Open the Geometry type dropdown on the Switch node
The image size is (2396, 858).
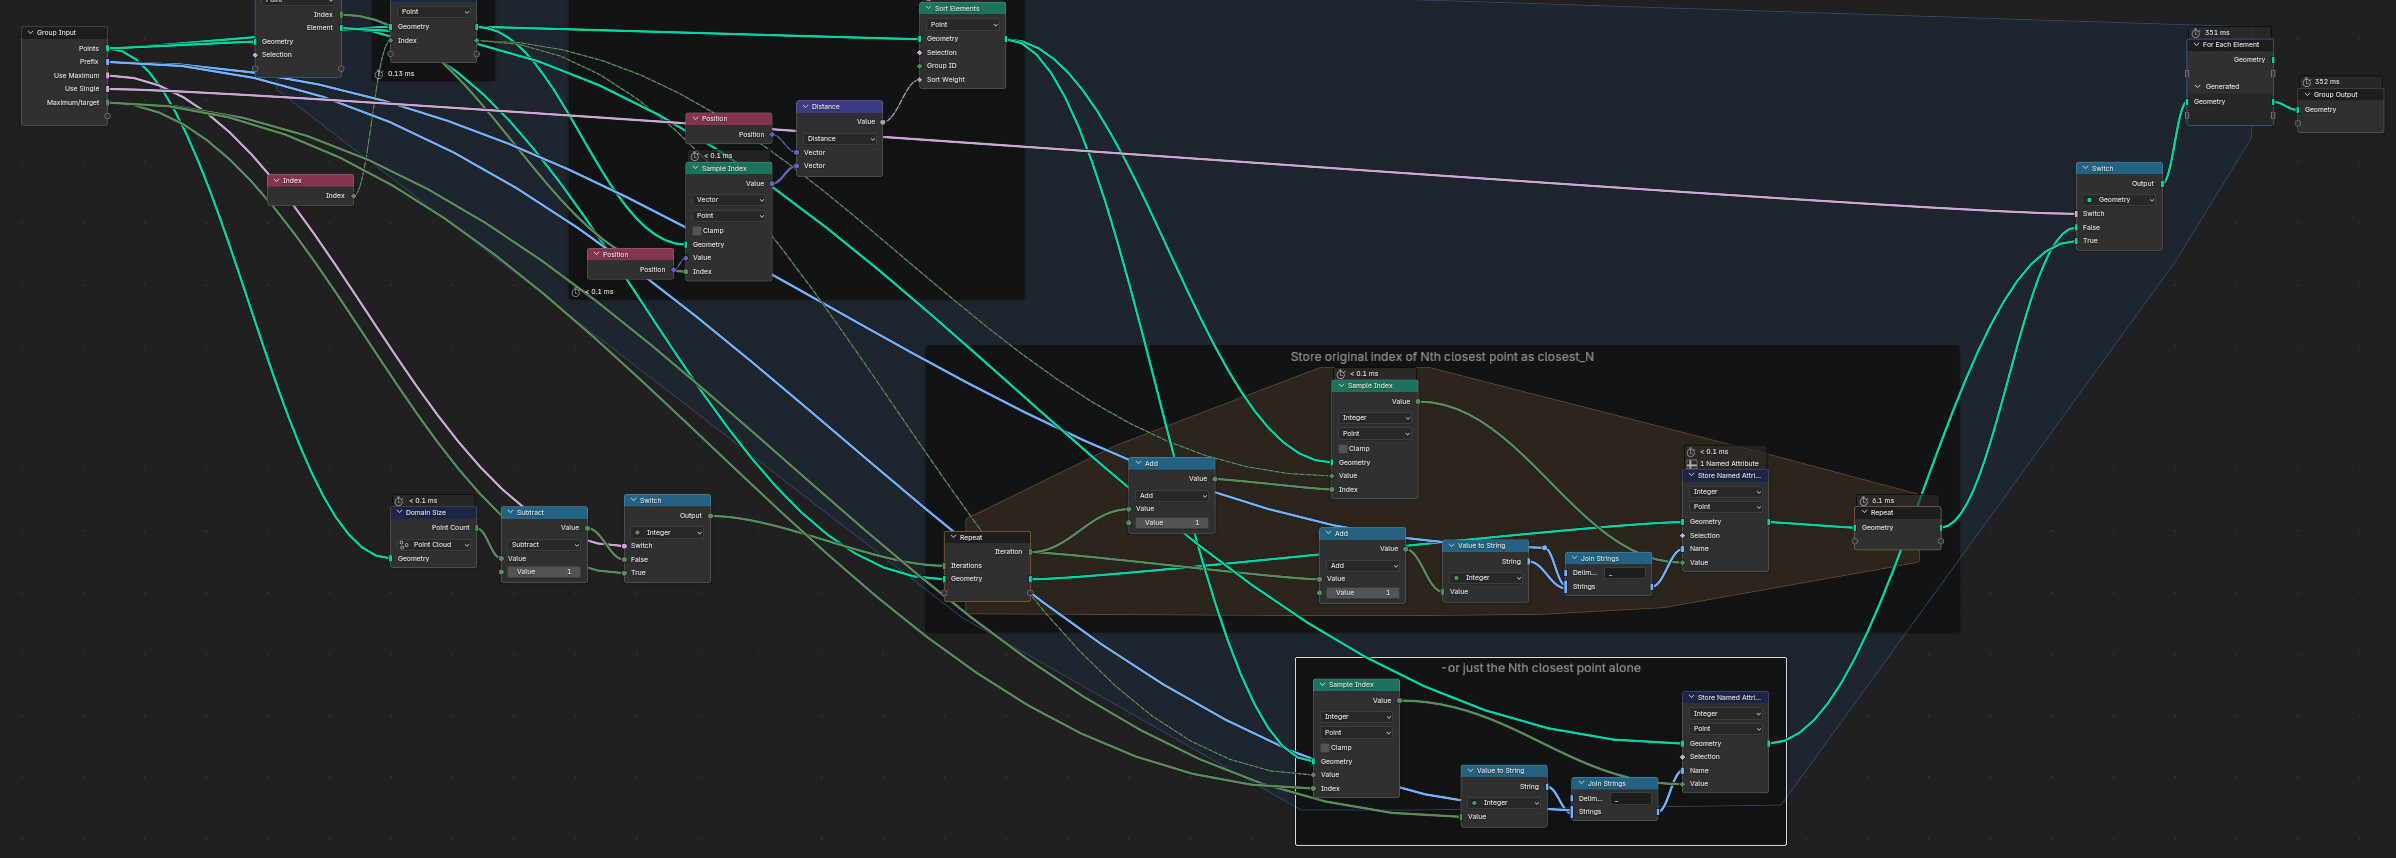coord(2119,200)
